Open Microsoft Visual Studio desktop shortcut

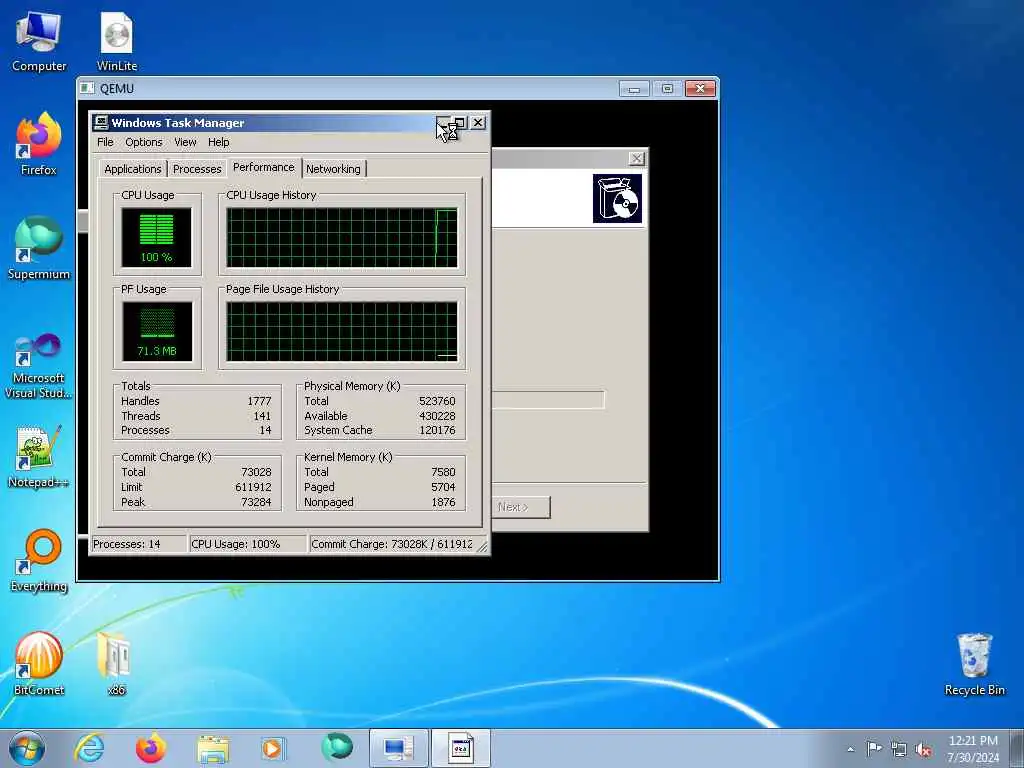pyautogui.click(x=39, y=365)
